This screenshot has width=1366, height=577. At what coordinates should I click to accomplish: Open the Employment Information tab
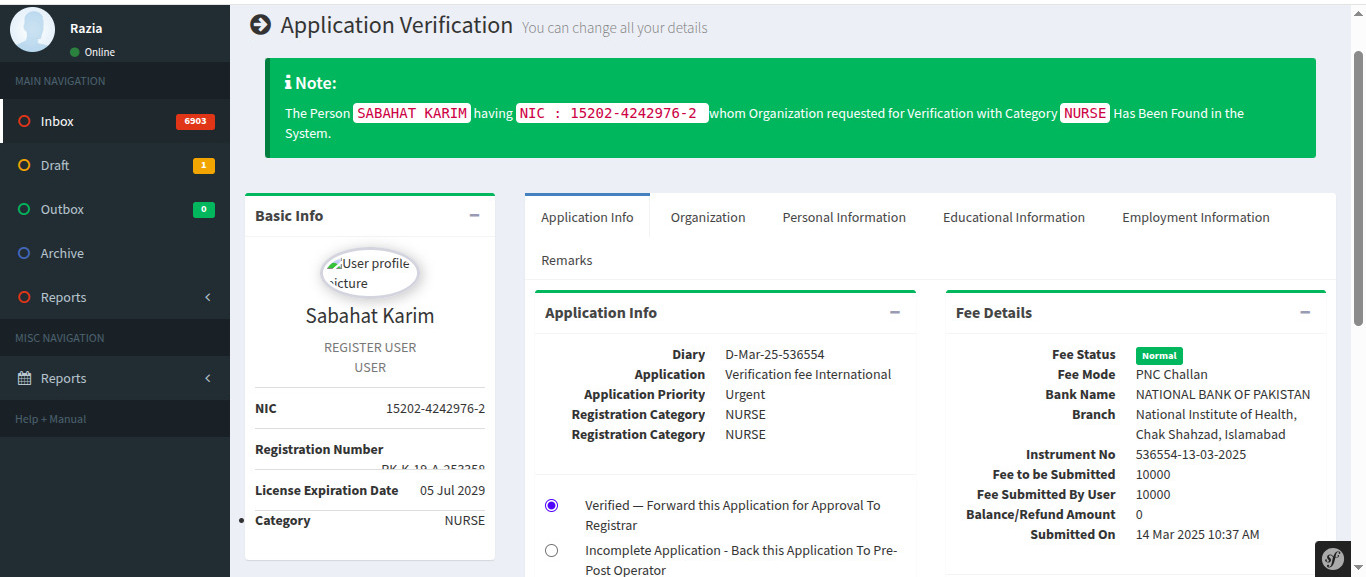1196,217
